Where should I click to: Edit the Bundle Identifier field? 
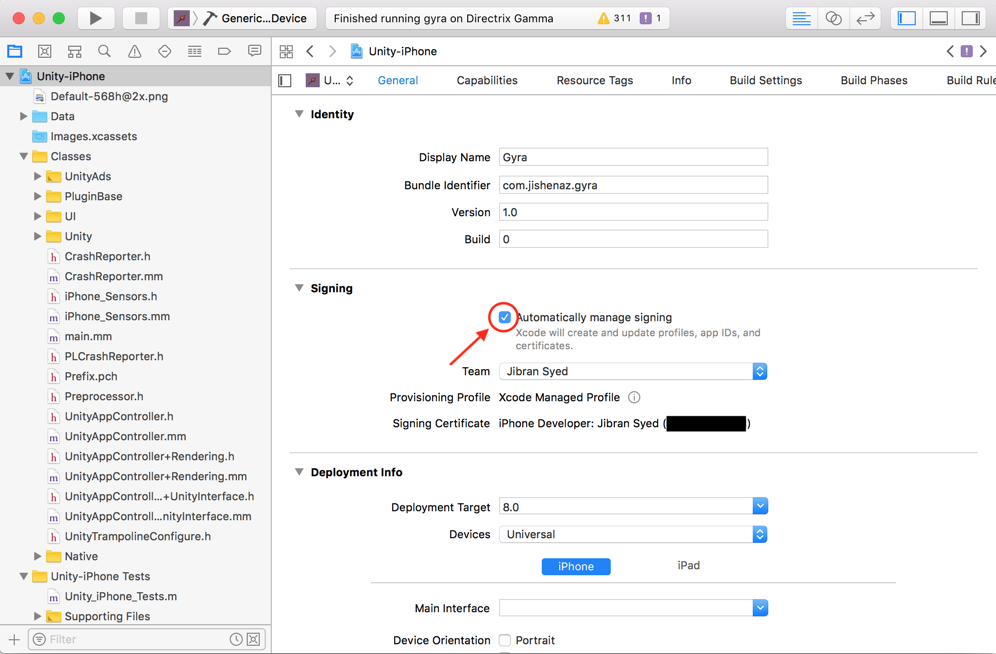point(633,185)
